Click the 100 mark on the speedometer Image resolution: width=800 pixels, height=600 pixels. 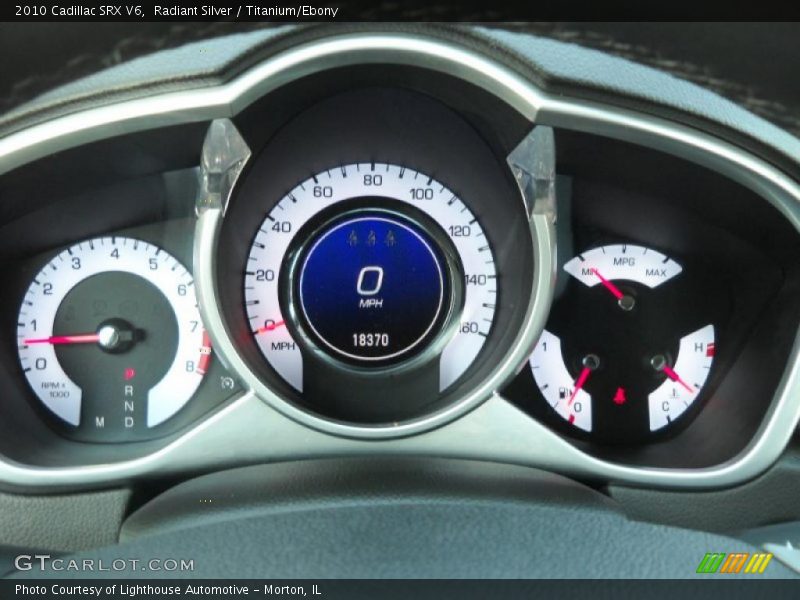point(421,194)
